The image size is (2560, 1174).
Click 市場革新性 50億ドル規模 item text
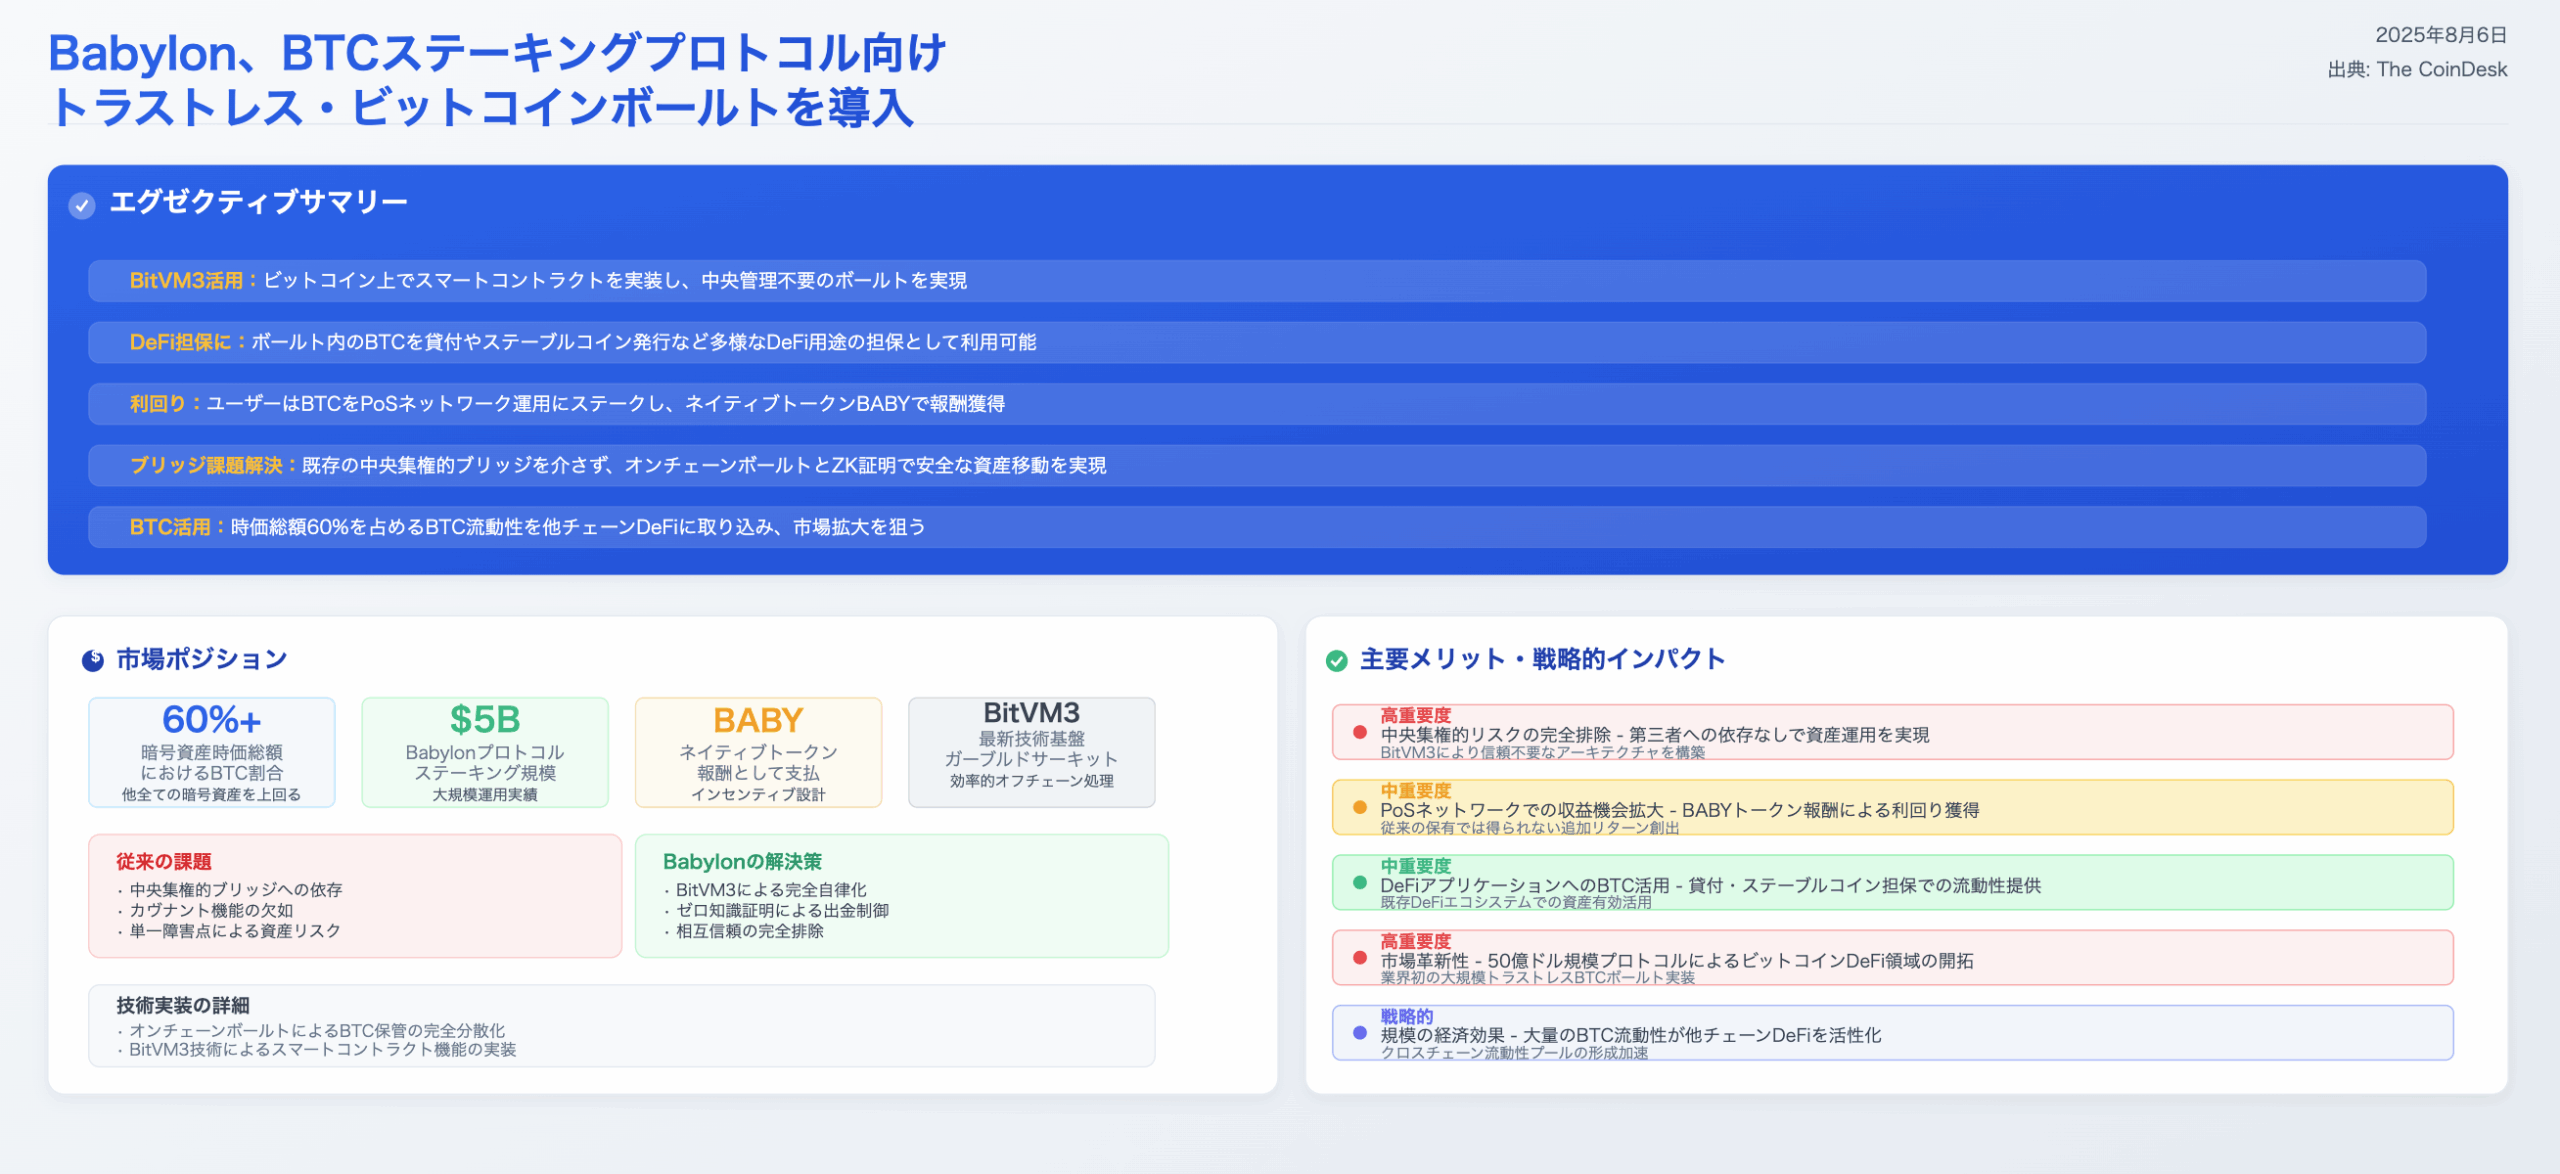1677,961
